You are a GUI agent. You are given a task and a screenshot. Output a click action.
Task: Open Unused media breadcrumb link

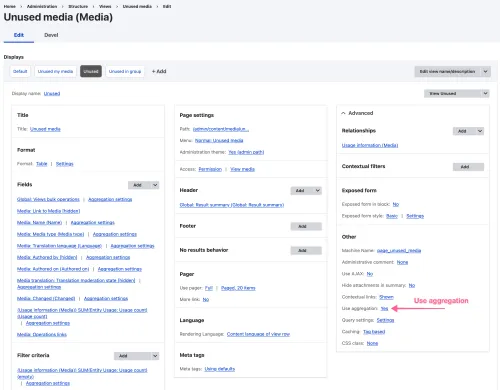pos(137,6)
